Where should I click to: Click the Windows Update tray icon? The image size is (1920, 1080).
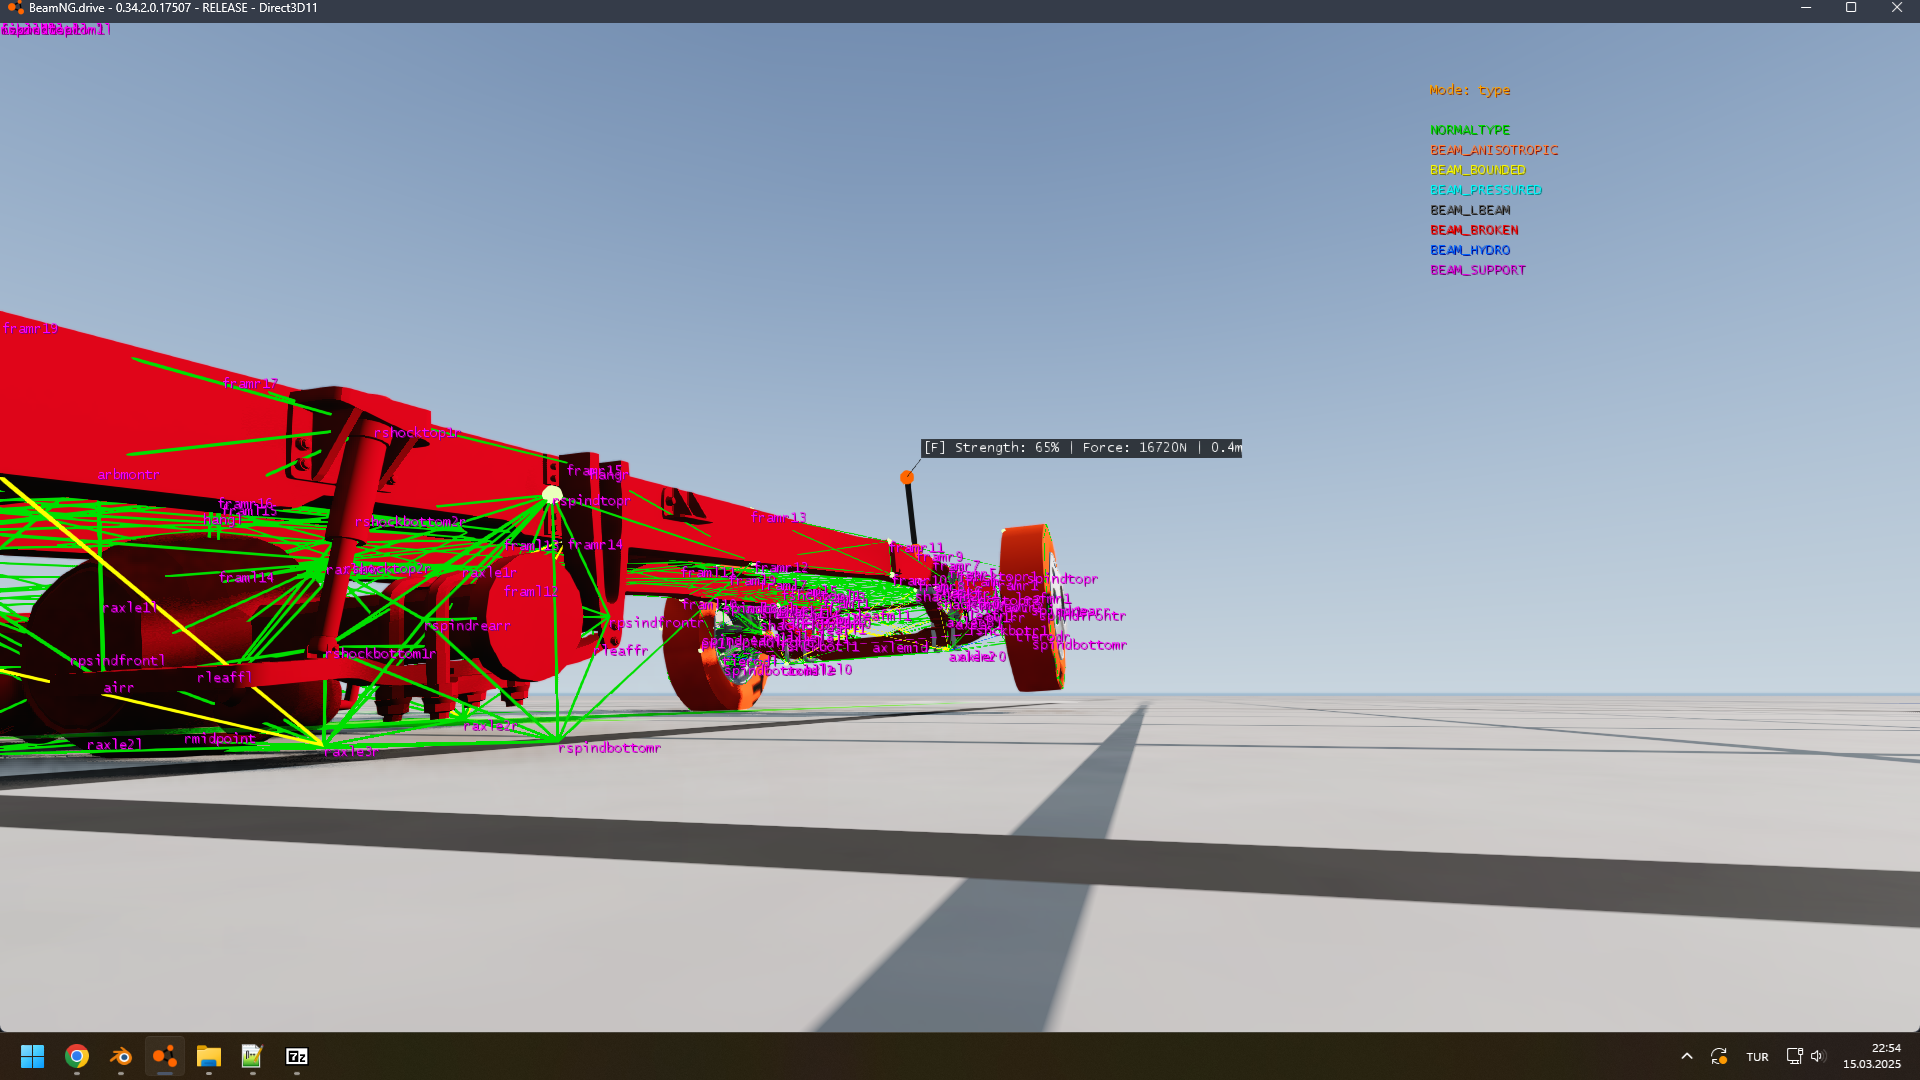click(1719, 1056)
